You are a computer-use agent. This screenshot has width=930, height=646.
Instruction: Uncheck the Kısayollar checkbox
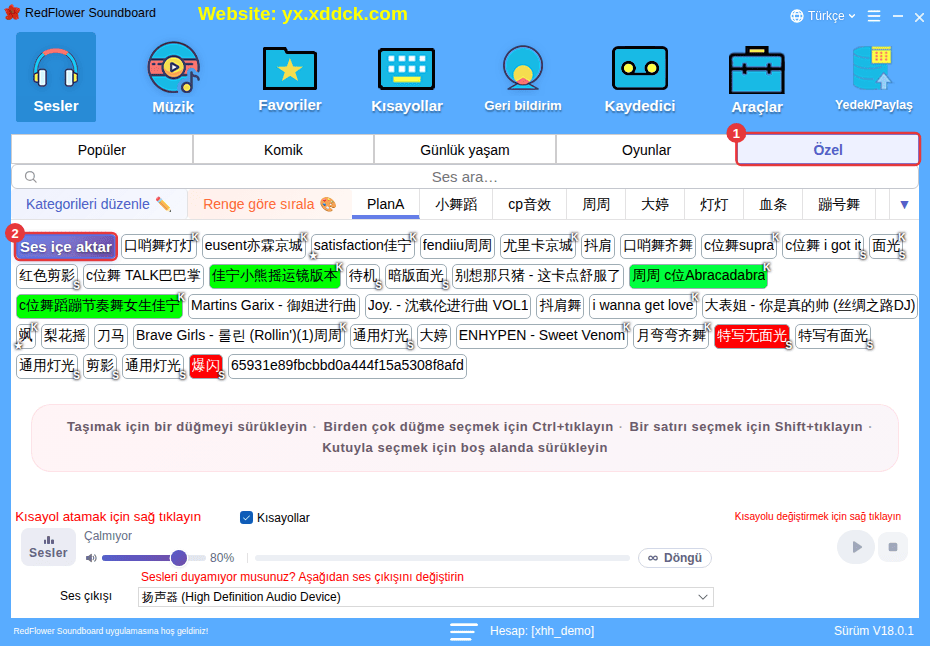(x=246, y=517)
